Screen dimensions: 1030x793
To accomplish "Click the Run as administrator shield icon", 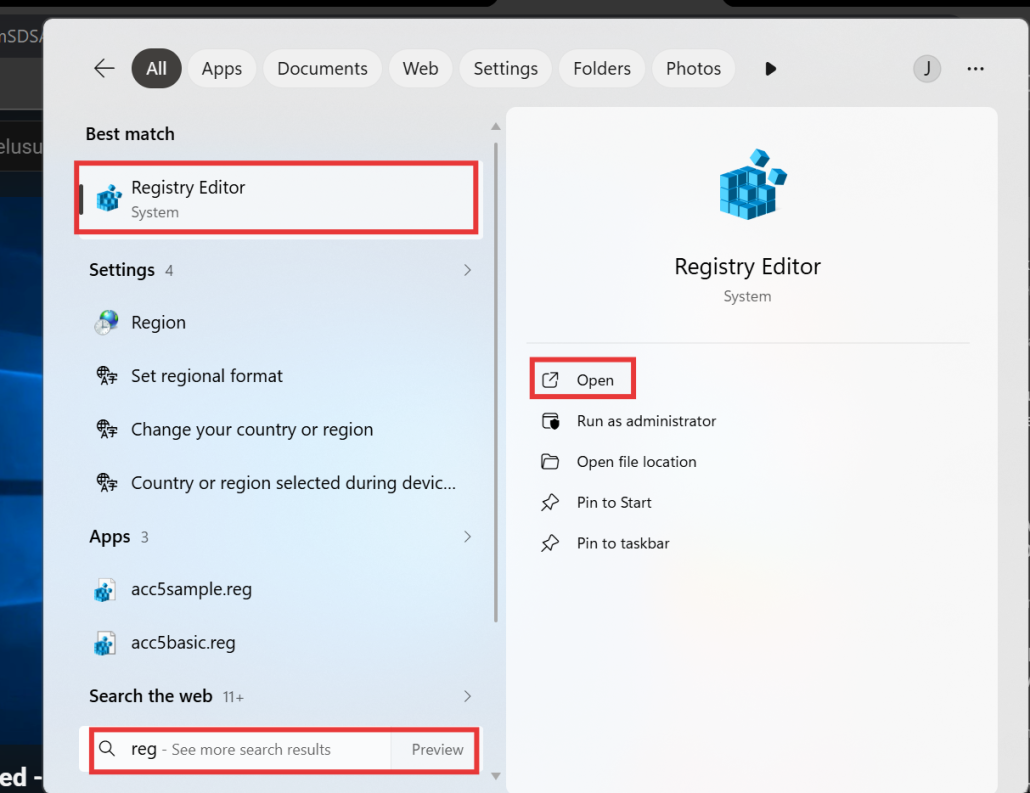I will [x=550, y=421].
